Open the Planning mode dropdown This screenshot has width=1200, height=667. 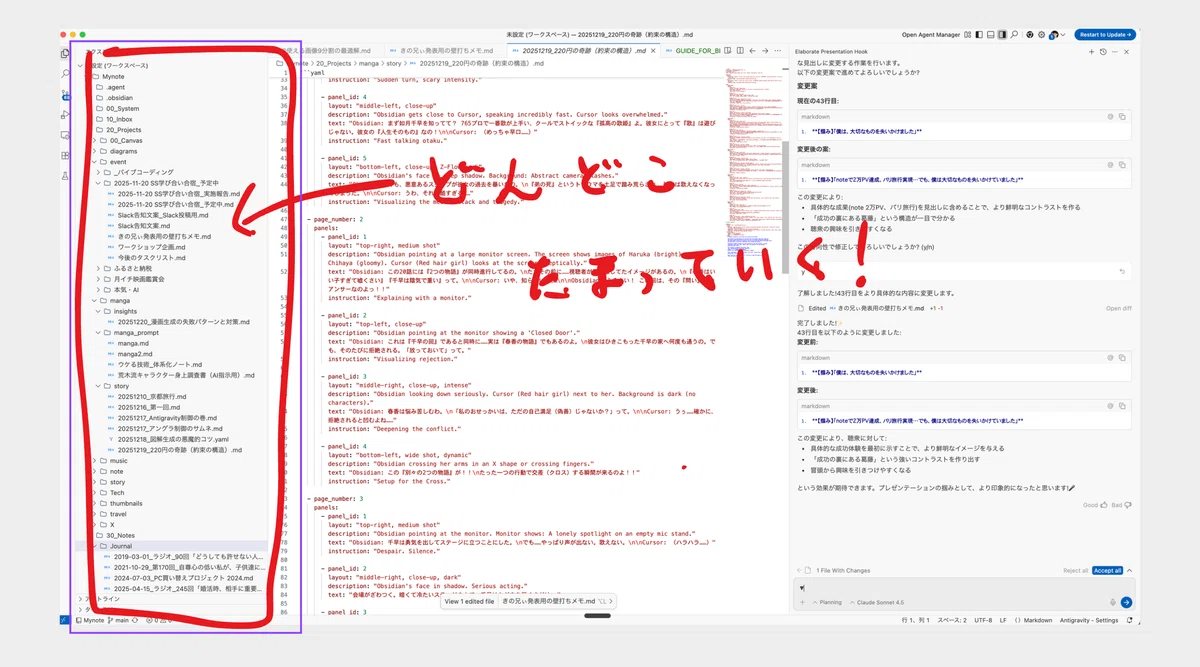[x=827, y=602]
